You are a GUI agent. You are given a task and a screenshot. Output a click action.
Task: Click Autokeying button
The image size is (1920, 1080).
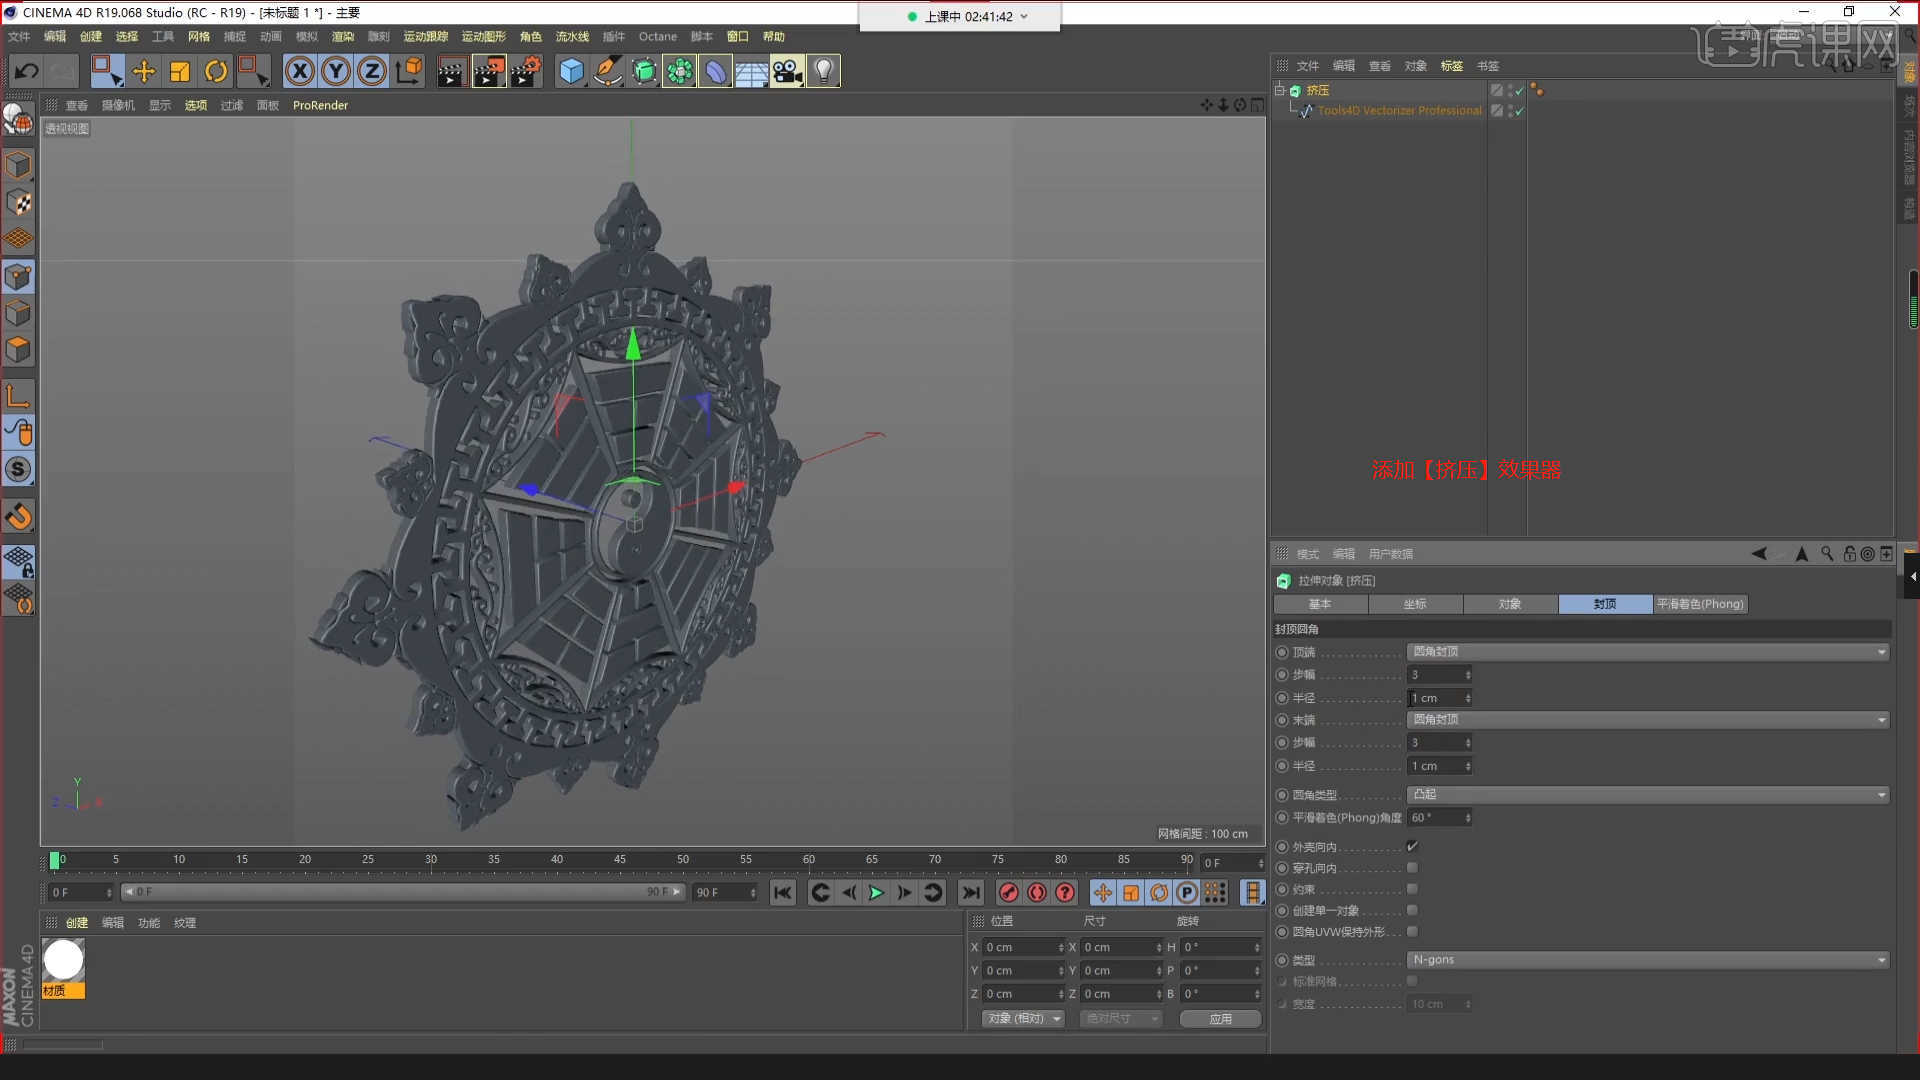[1037, 893]
